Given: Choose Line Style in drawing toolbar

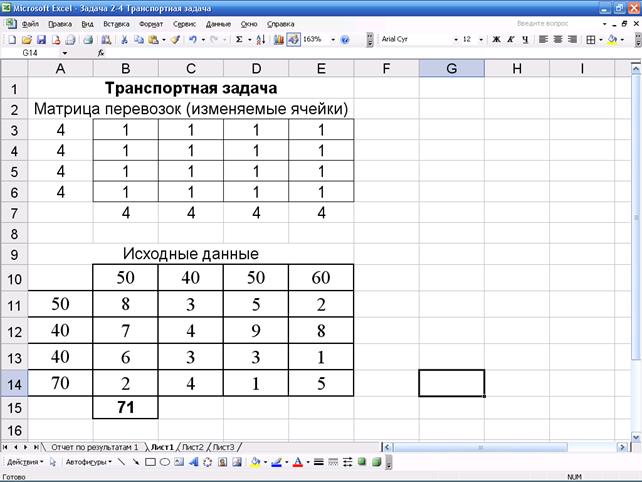Looking at the screenshot, I should pos(319,462).
